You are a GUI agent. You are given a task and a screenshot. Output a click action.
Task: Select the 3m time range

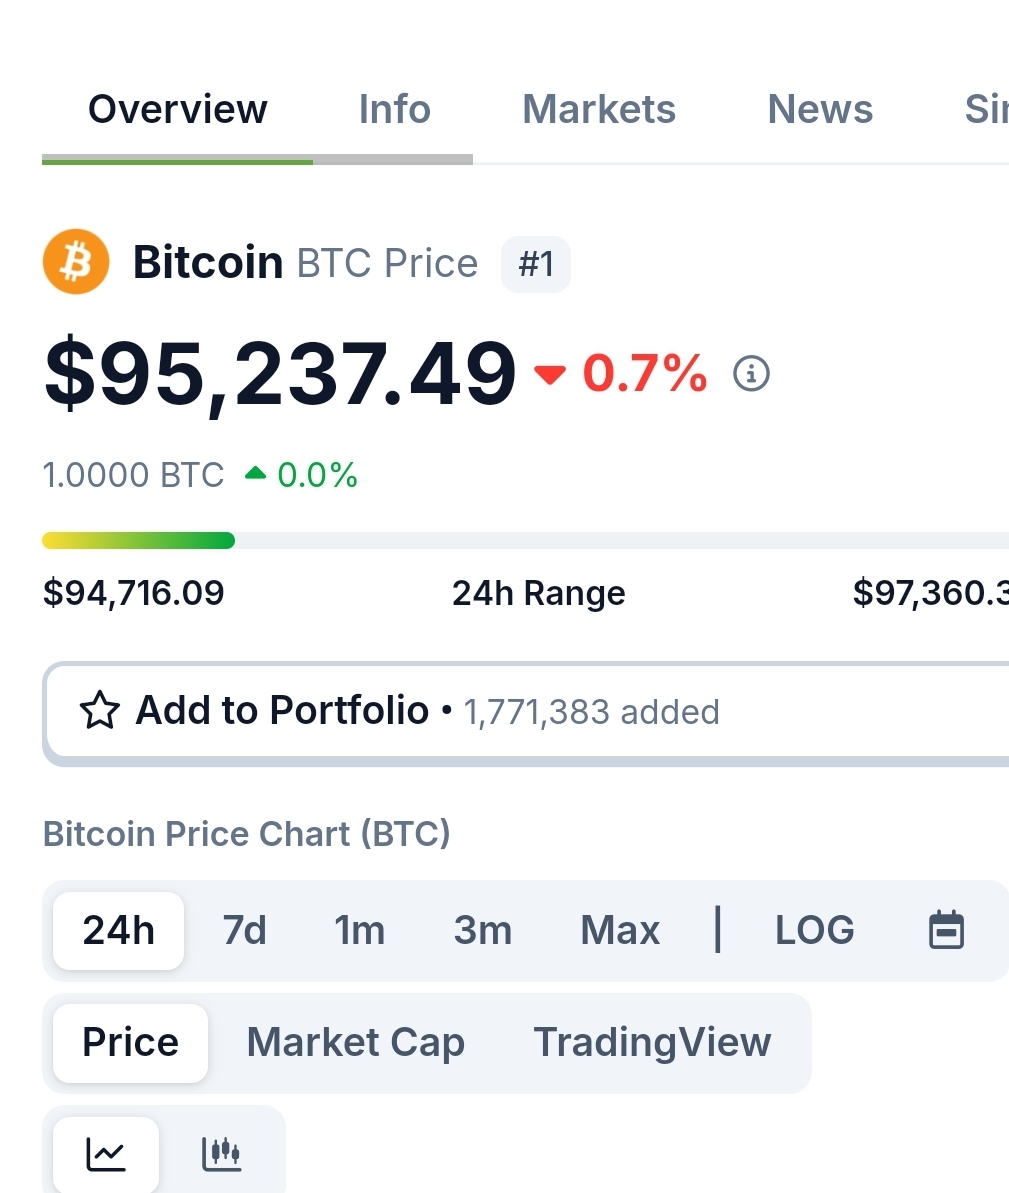[x=482, y=930]
